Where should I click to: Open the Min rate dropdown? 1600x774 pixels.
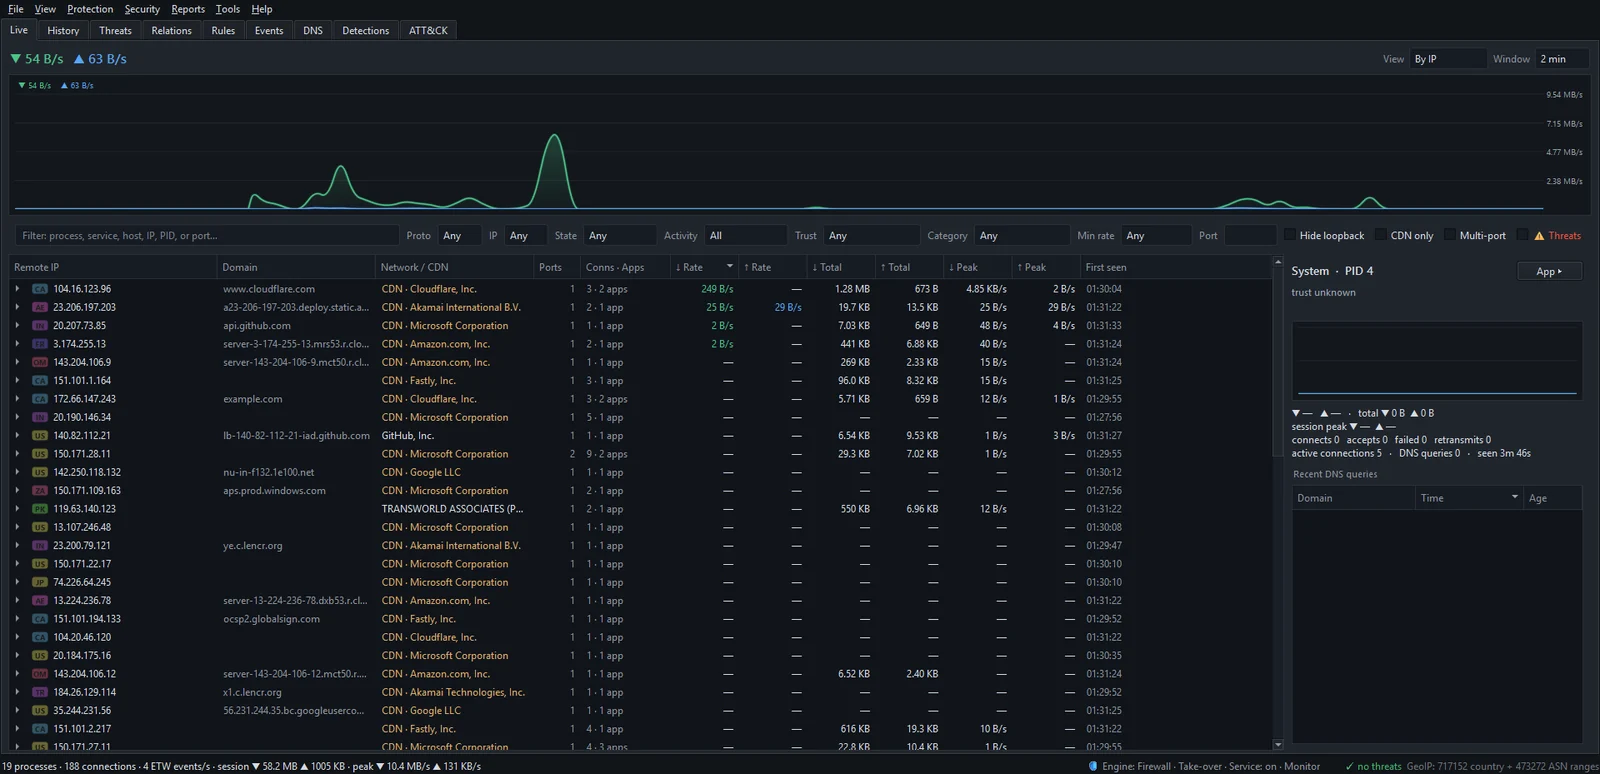pos(1155,236)
